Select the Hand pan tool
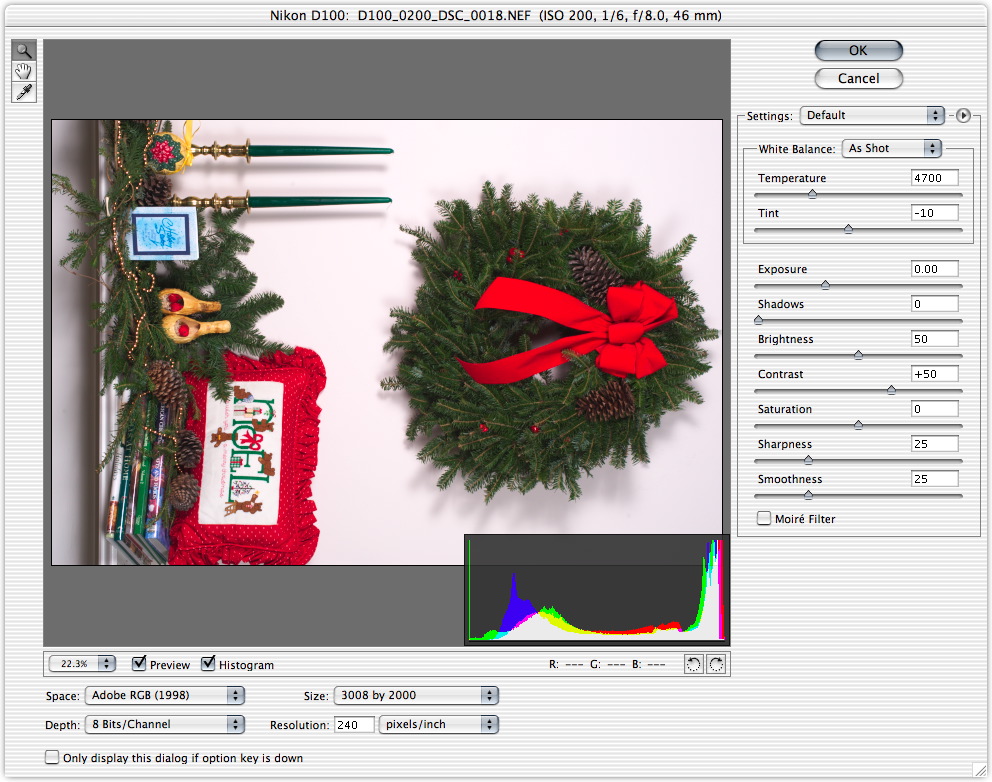This screenshot has width=992, height=782. (x=23, y=71)
